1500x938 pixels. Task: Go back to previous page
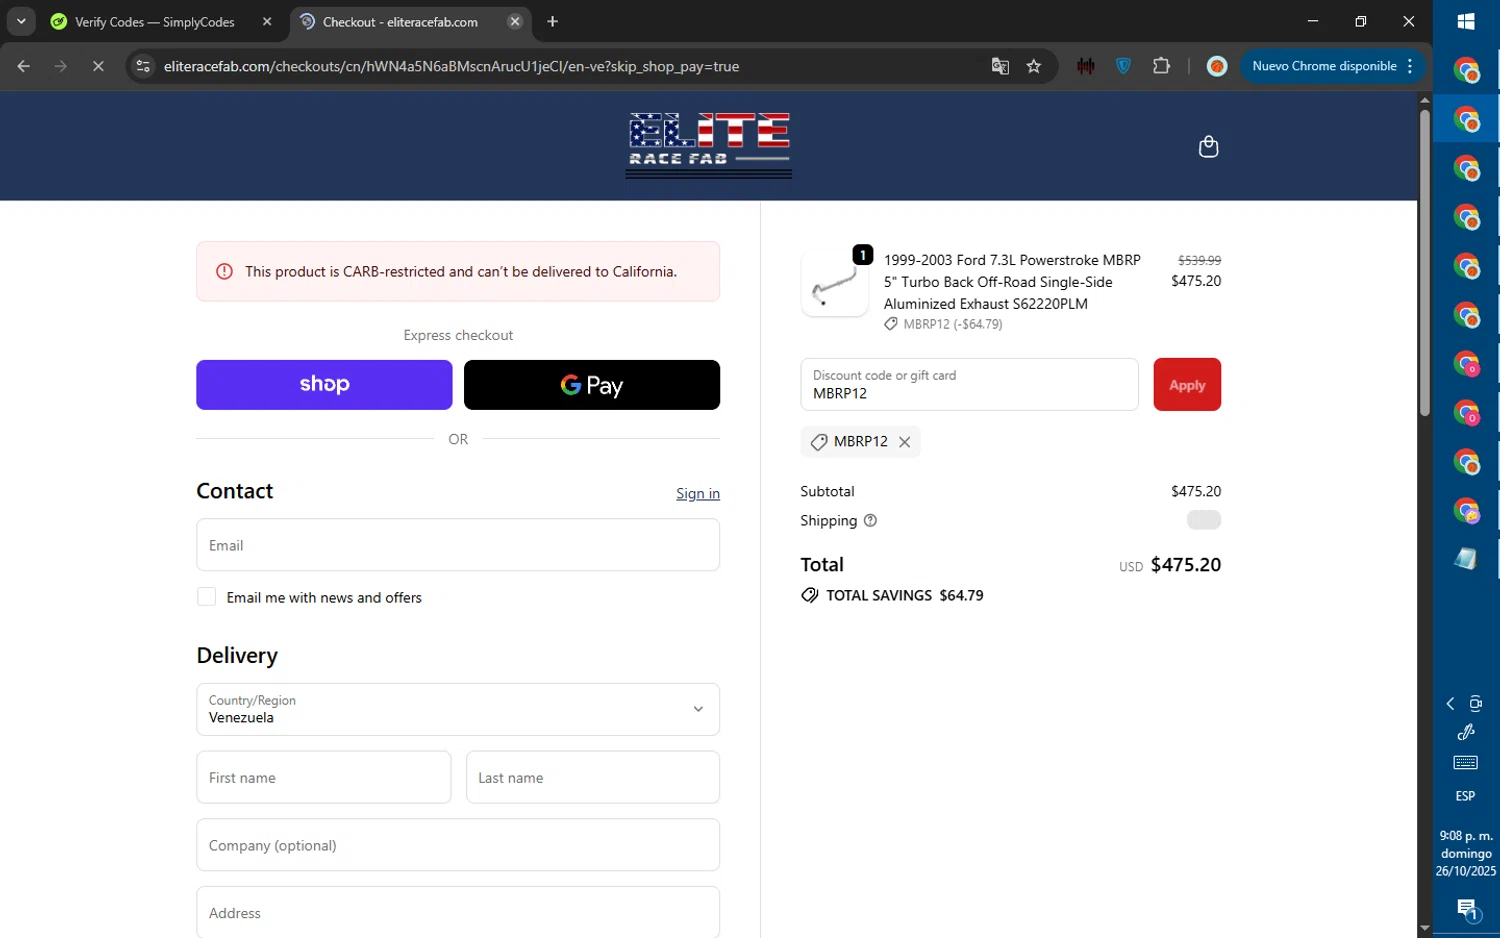click(24, 66)
